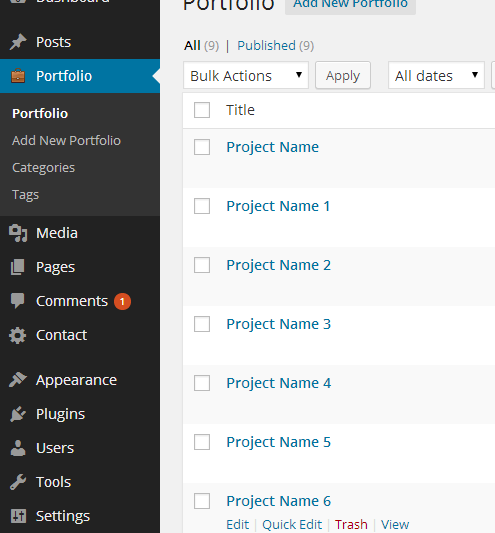Click the Appearance paintbrush icon
Viewport: 495px width, 533px height.
coord(18,380)
